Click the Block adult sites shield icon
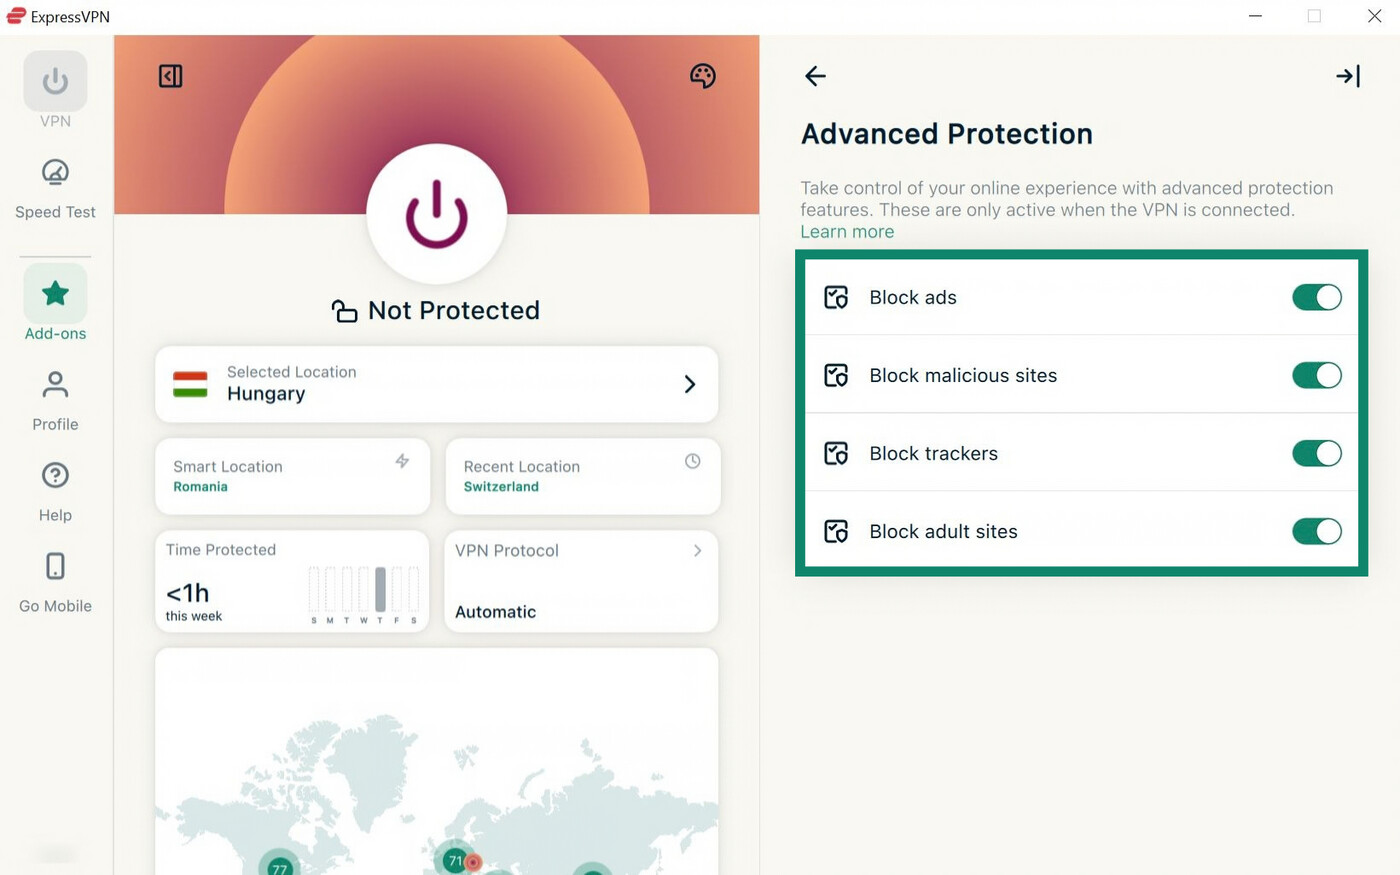 coord(836,531)
